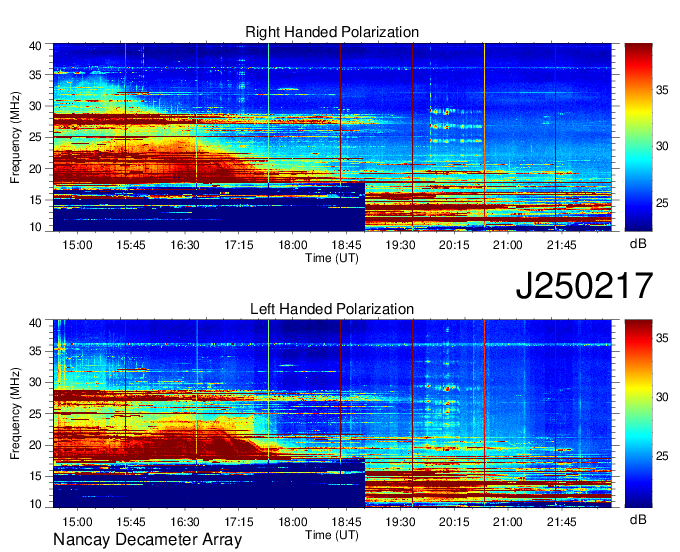The height and width of the screenshot is (552, 680).
Task: Click the 30 dB label on the top colorbar
Action: [x=662, y=146]
